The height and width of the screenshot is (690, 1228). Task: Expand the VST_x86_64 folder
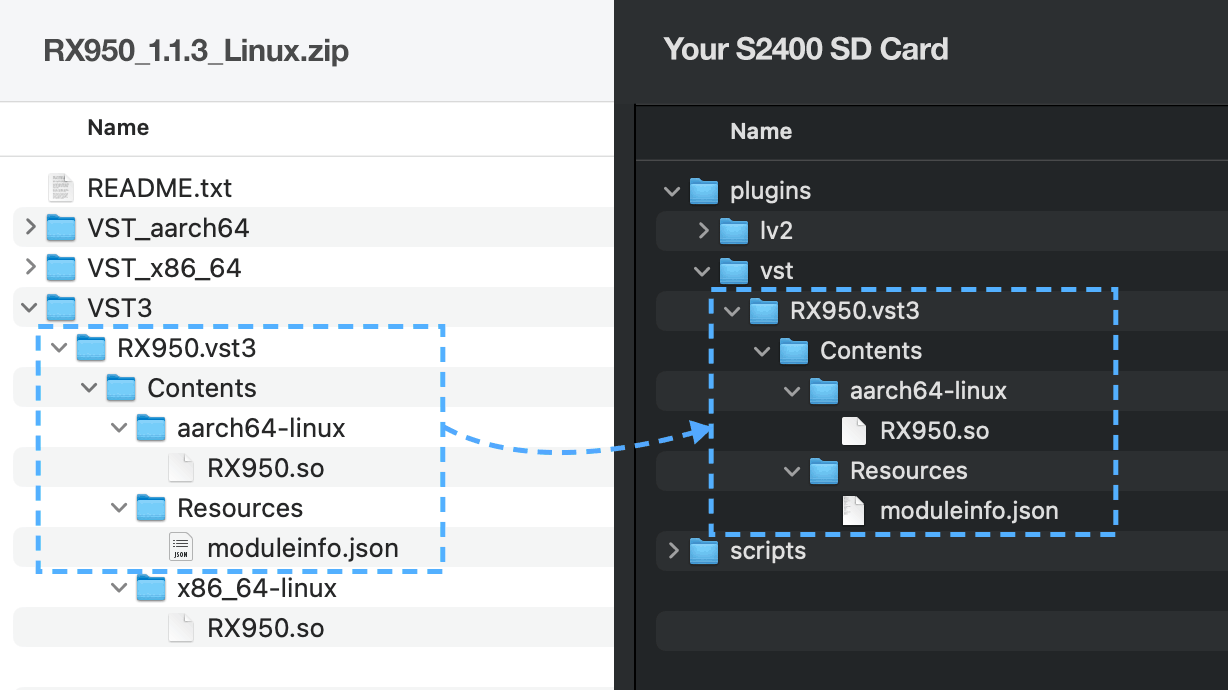click(29, 268)
